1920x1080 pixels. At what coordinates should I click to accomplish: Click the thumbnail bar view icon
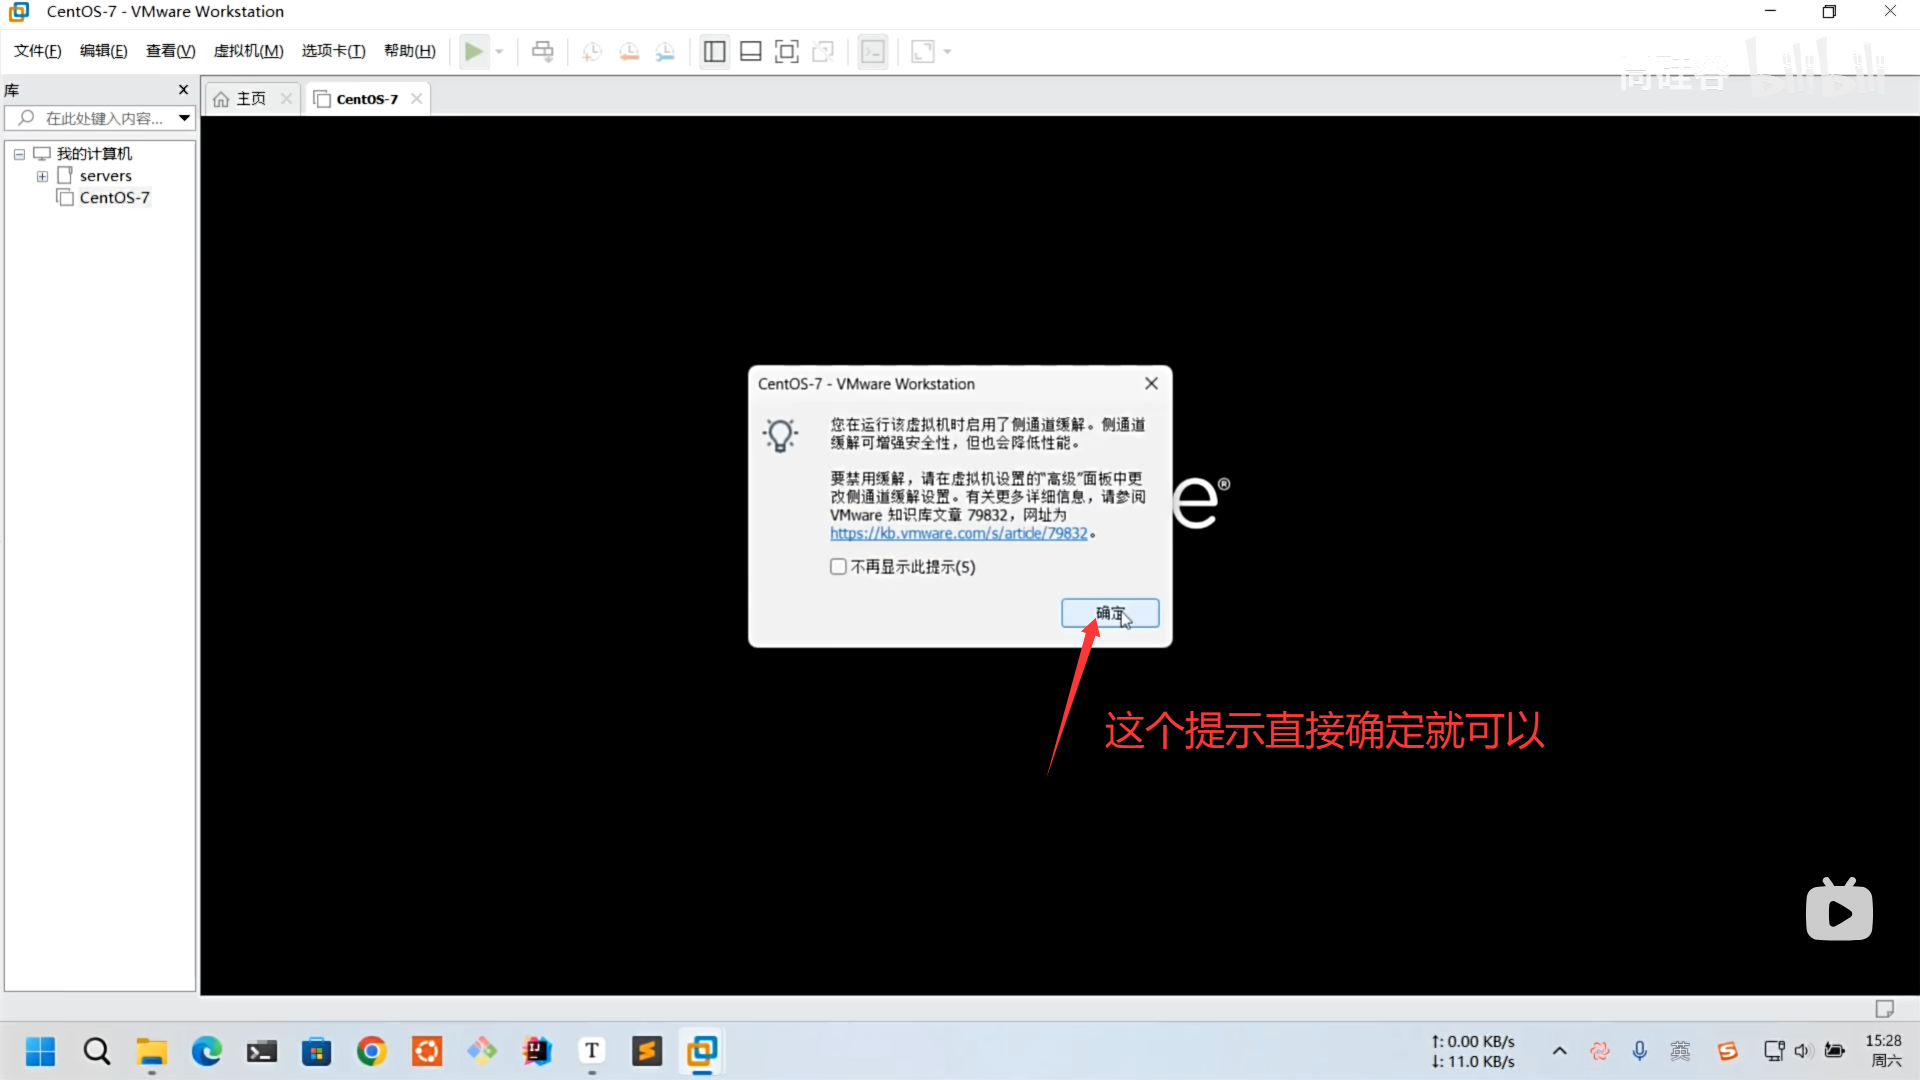point(750,51)
